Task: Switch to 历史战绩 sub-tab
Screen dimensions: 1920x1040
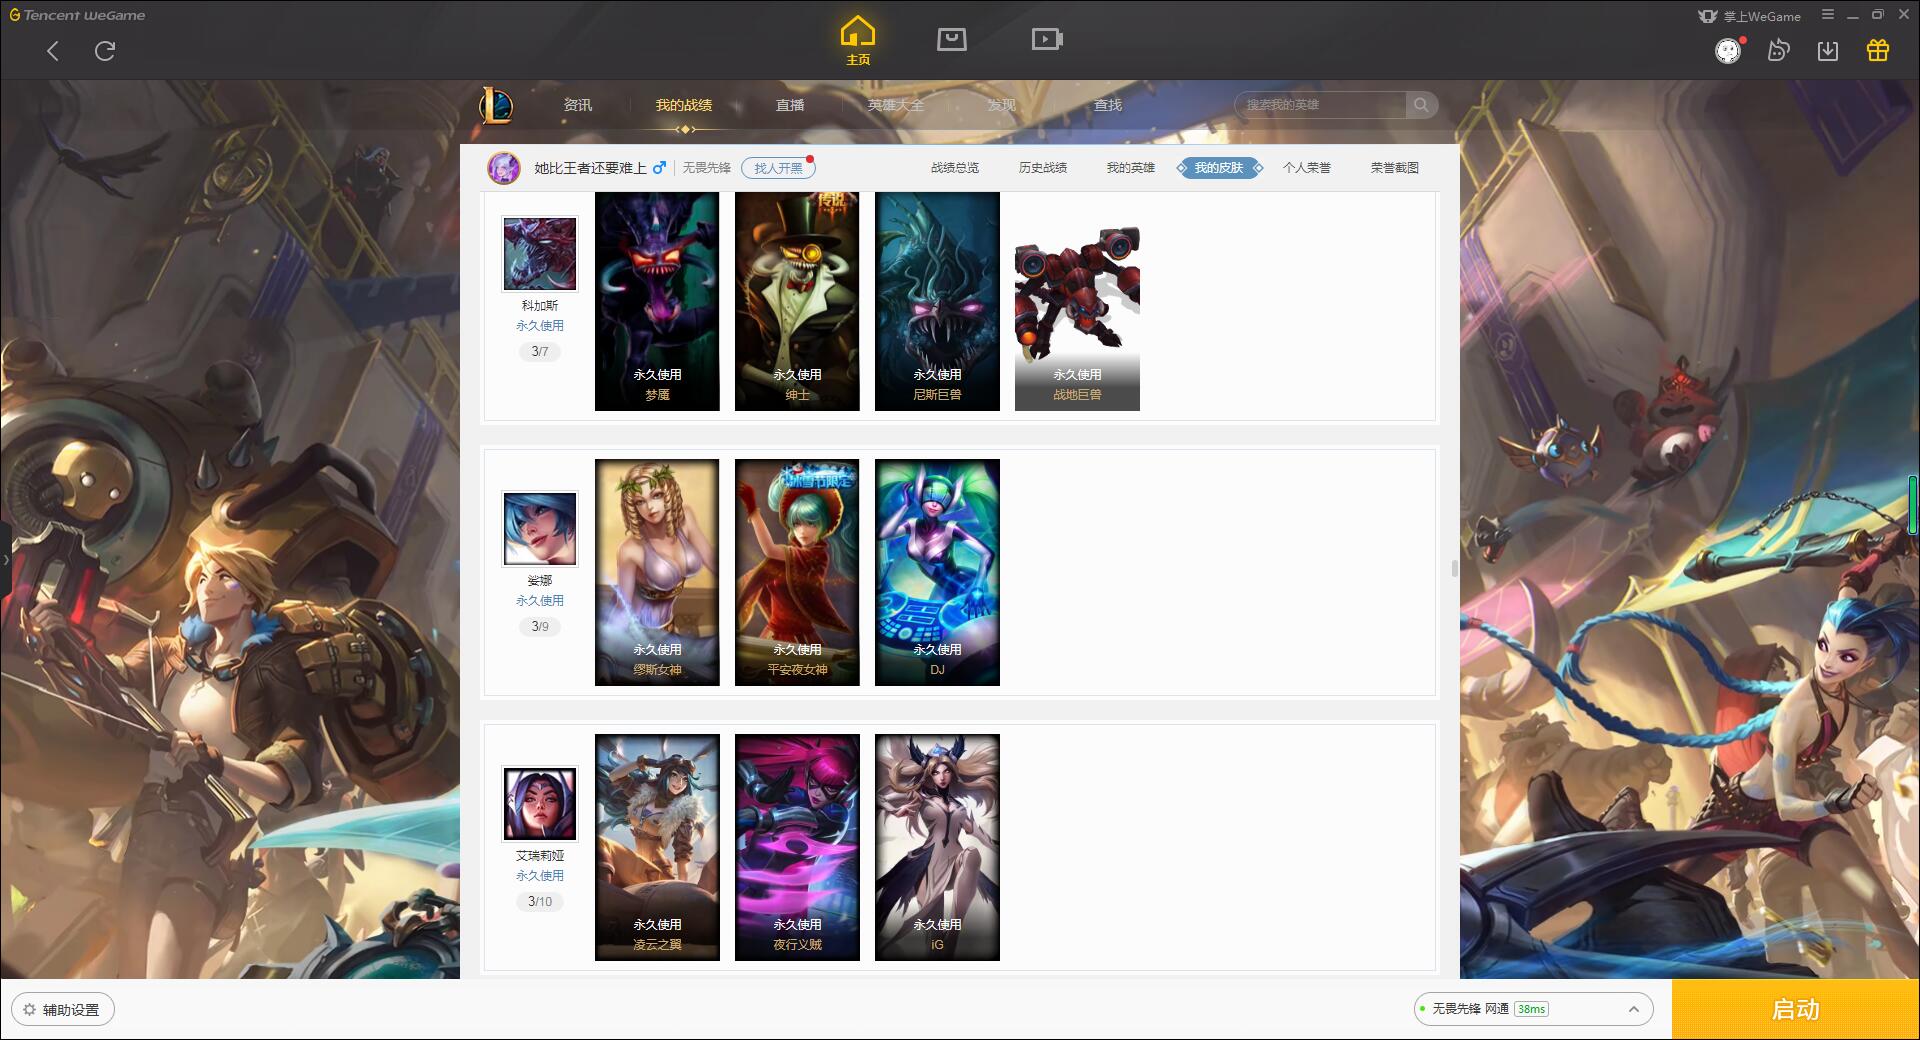Action: (1043, 168)
